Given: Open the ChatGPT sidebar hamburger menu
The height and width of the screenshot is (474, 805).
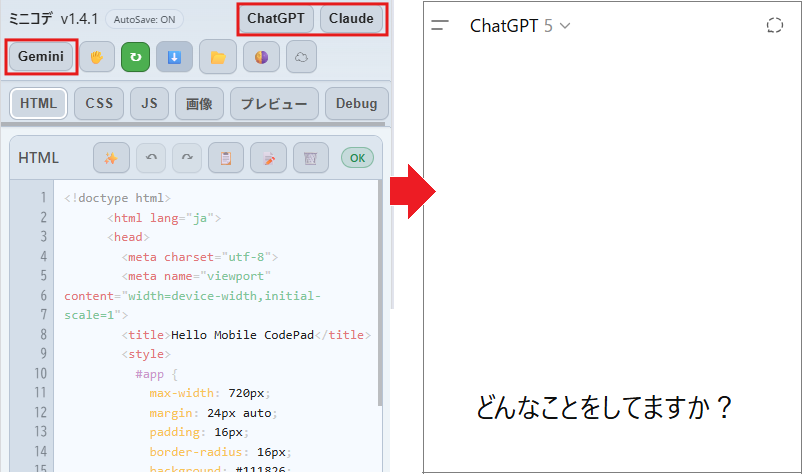Looking at the screenshot, I should [440, 26].
